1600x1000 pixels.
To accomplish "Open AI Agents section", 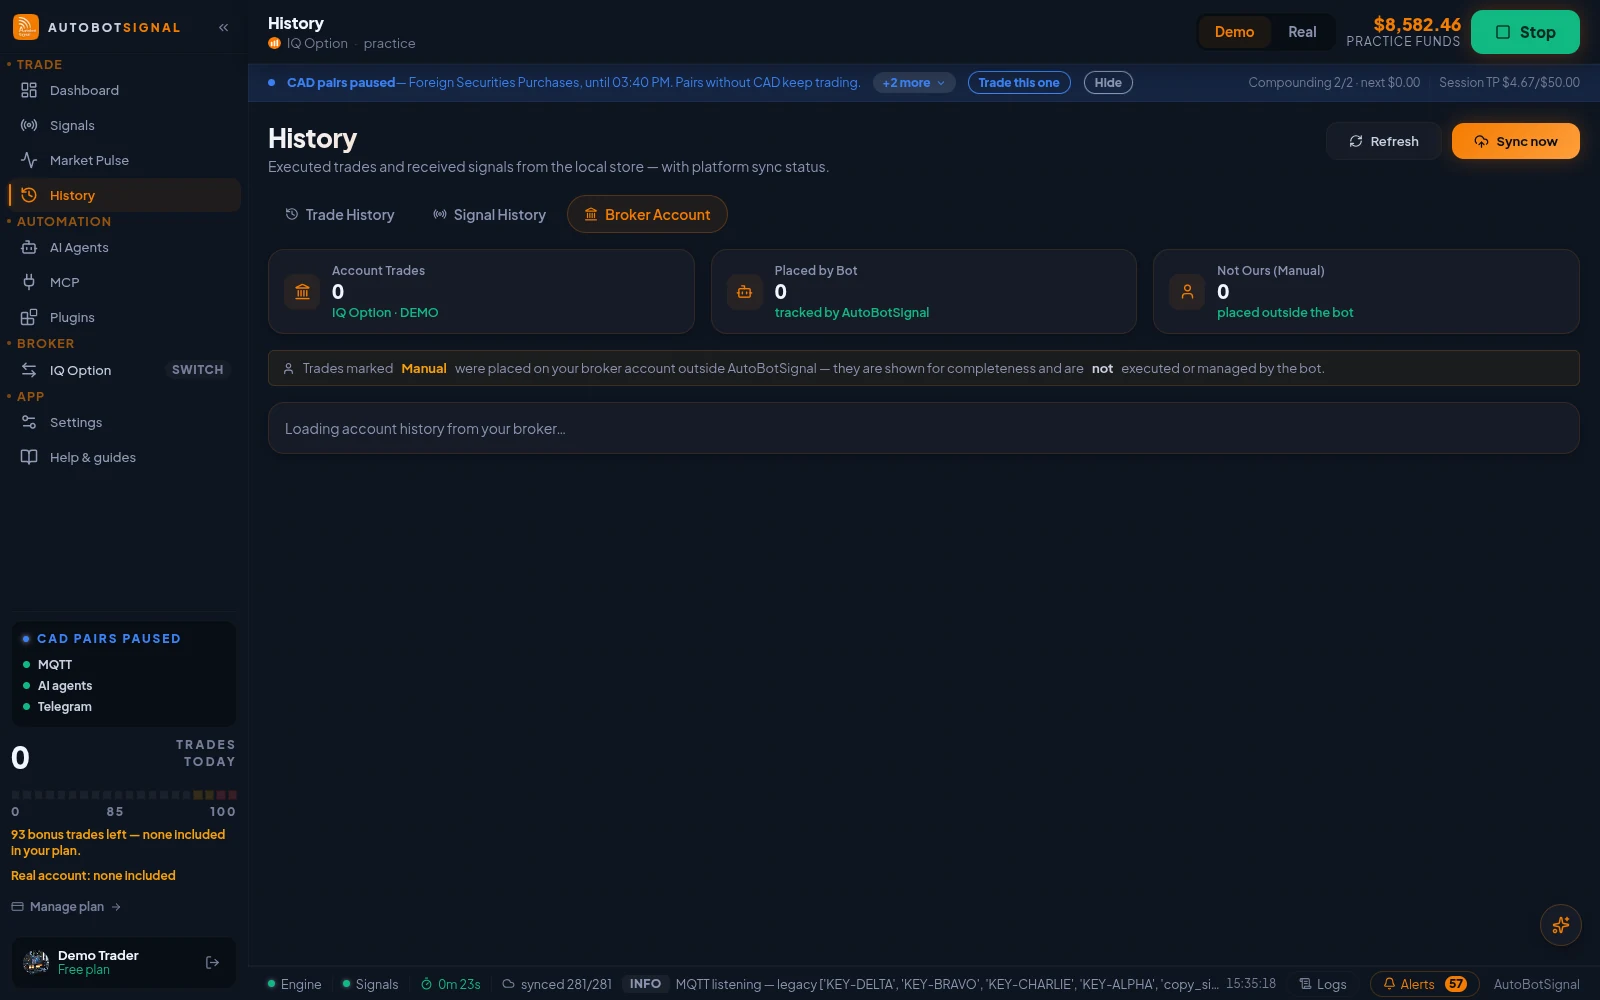I will (x=124, y=247).
